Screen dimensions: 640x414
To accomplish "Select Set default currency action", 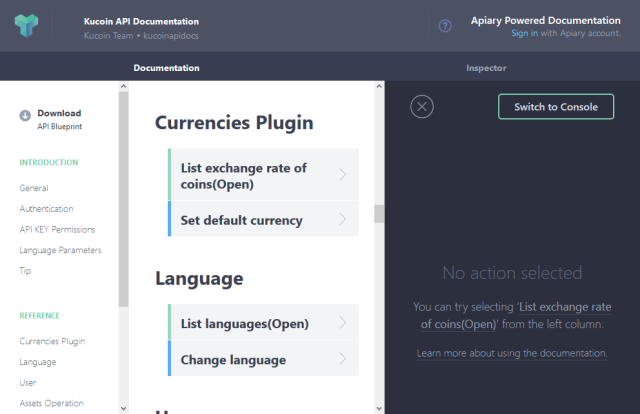I will 264,218.
